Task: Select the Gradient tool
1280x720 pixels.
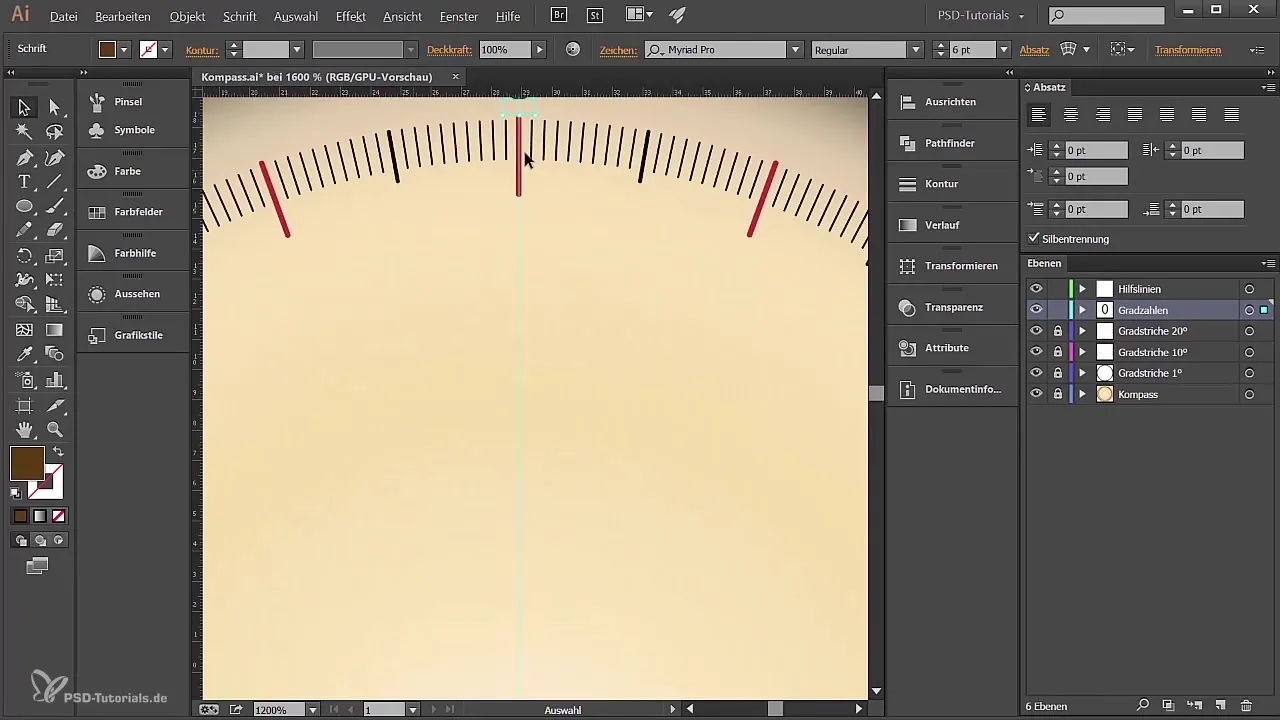Action: (x=54, y=330)
